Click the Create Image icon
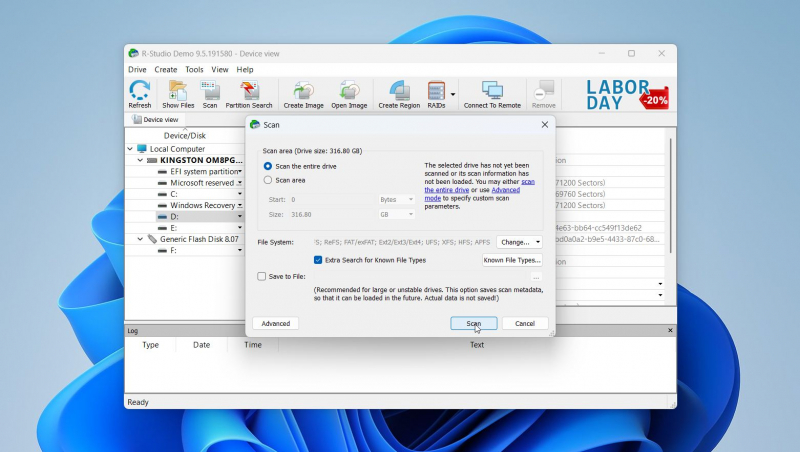Image resolution: width=800 pixels, height=452 pixels. coord(304,94)
